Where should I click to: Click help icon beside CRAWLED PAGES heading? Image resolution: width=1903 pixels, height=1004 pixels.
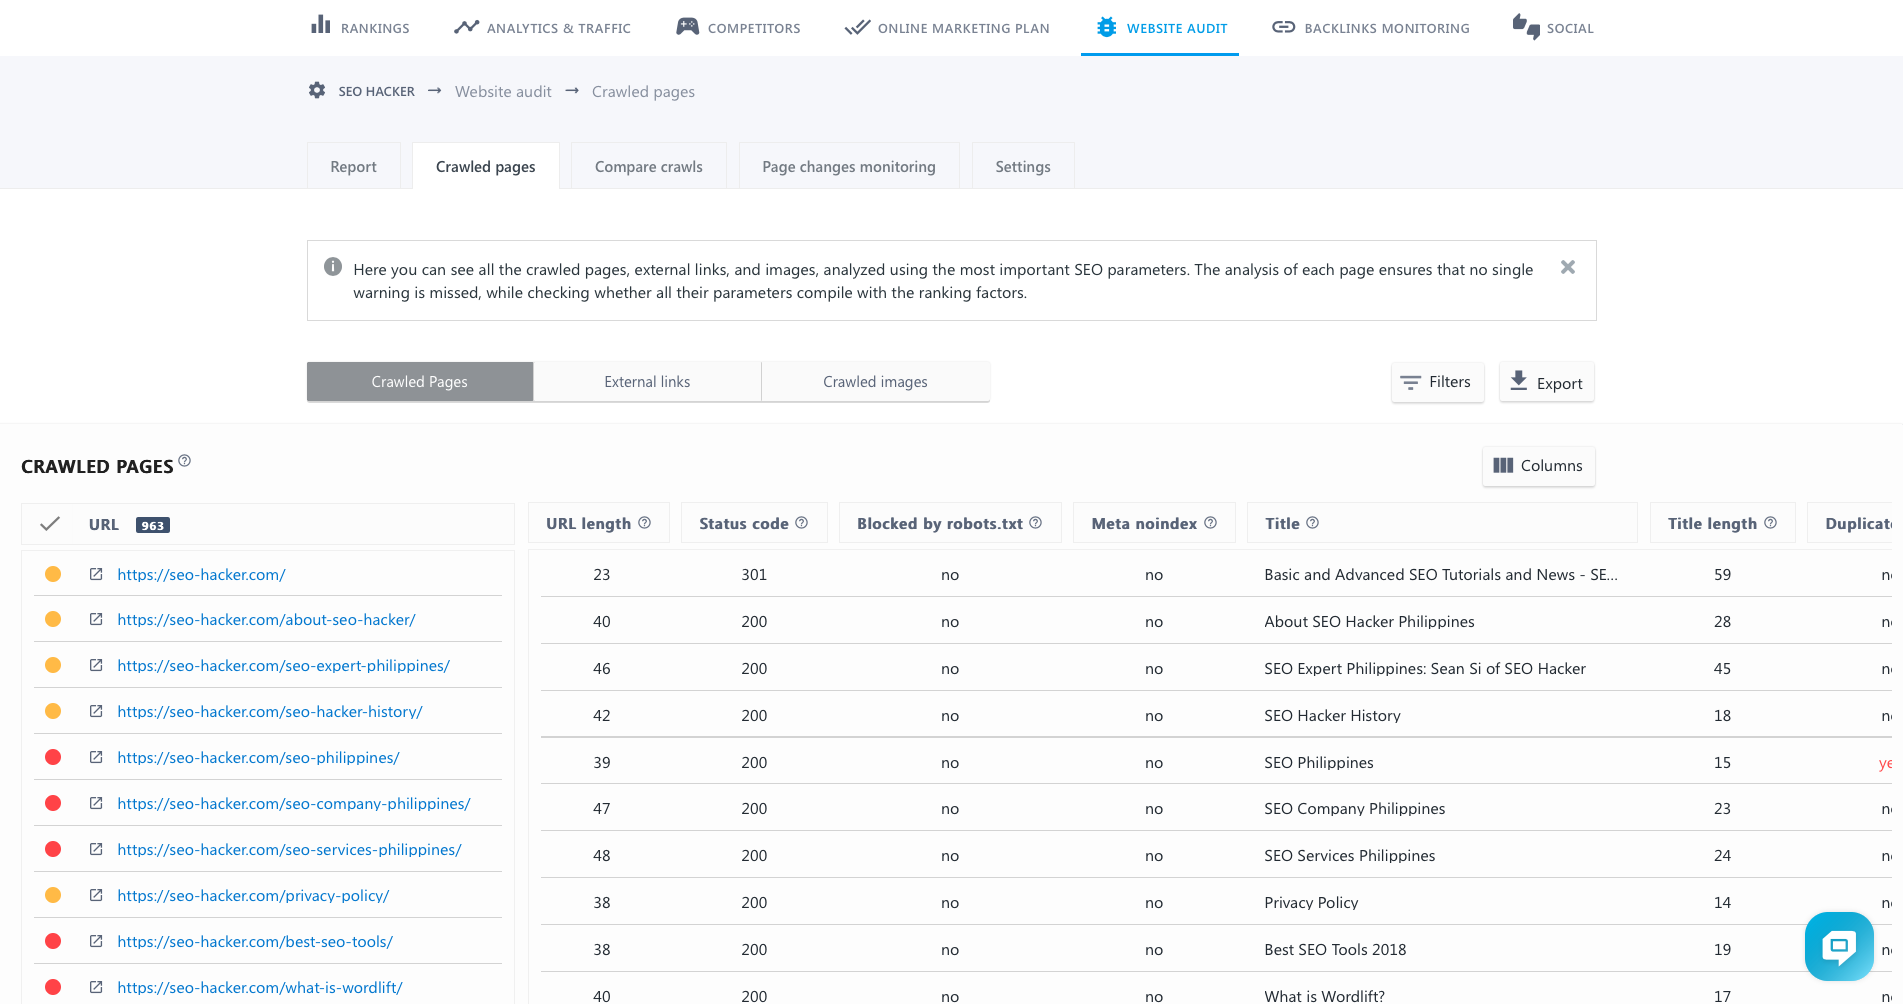coord(184,461)
